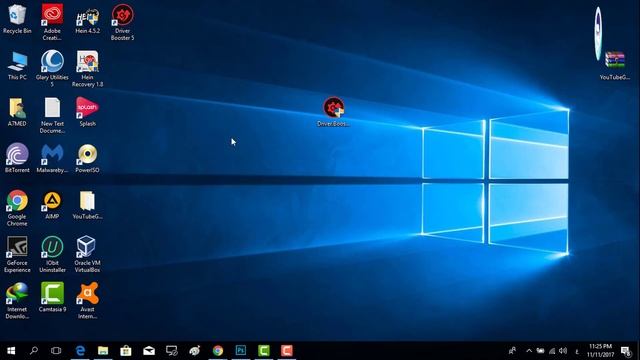This screenshot has width=640, height=360.
Task: Expand the hidden tray icons chevron
Action: tap(529, 351)
